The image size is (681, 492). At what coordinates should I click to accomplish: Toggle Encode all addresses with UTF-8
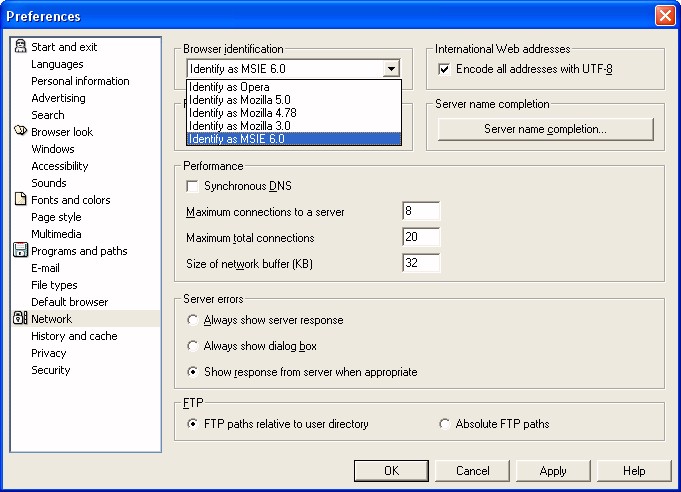(x=445, y=69)
